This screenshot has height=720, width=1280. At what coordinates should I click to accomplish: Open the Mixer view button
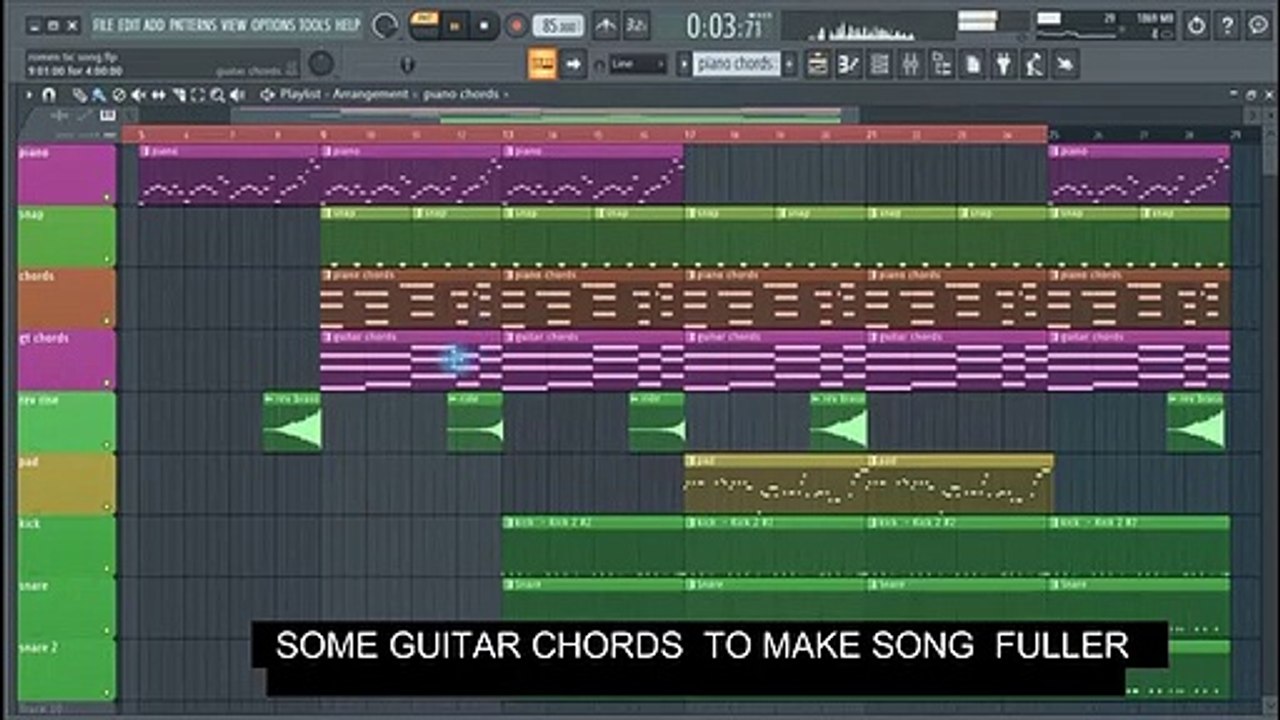(911, 64)
